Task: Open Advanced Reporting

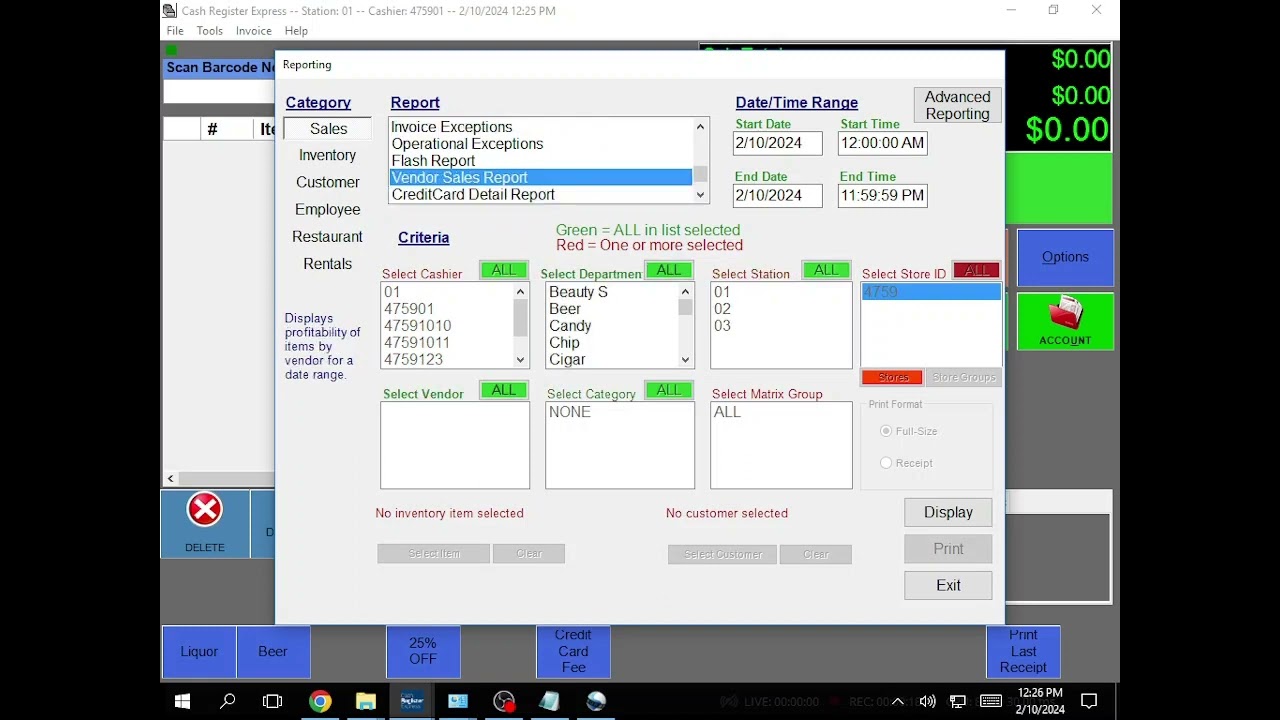Action: (957, 105)
